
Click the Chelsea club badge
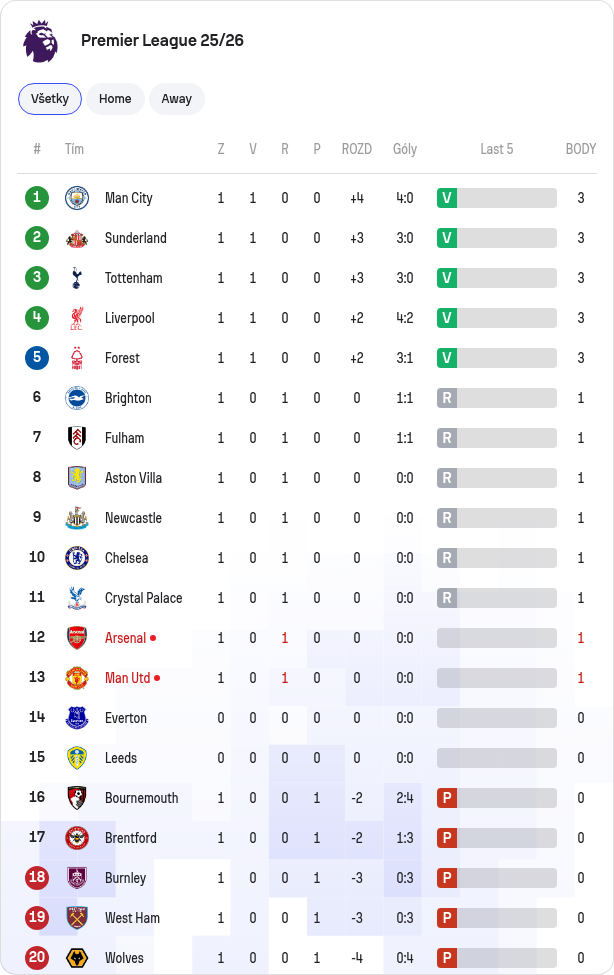click(77, 558)
